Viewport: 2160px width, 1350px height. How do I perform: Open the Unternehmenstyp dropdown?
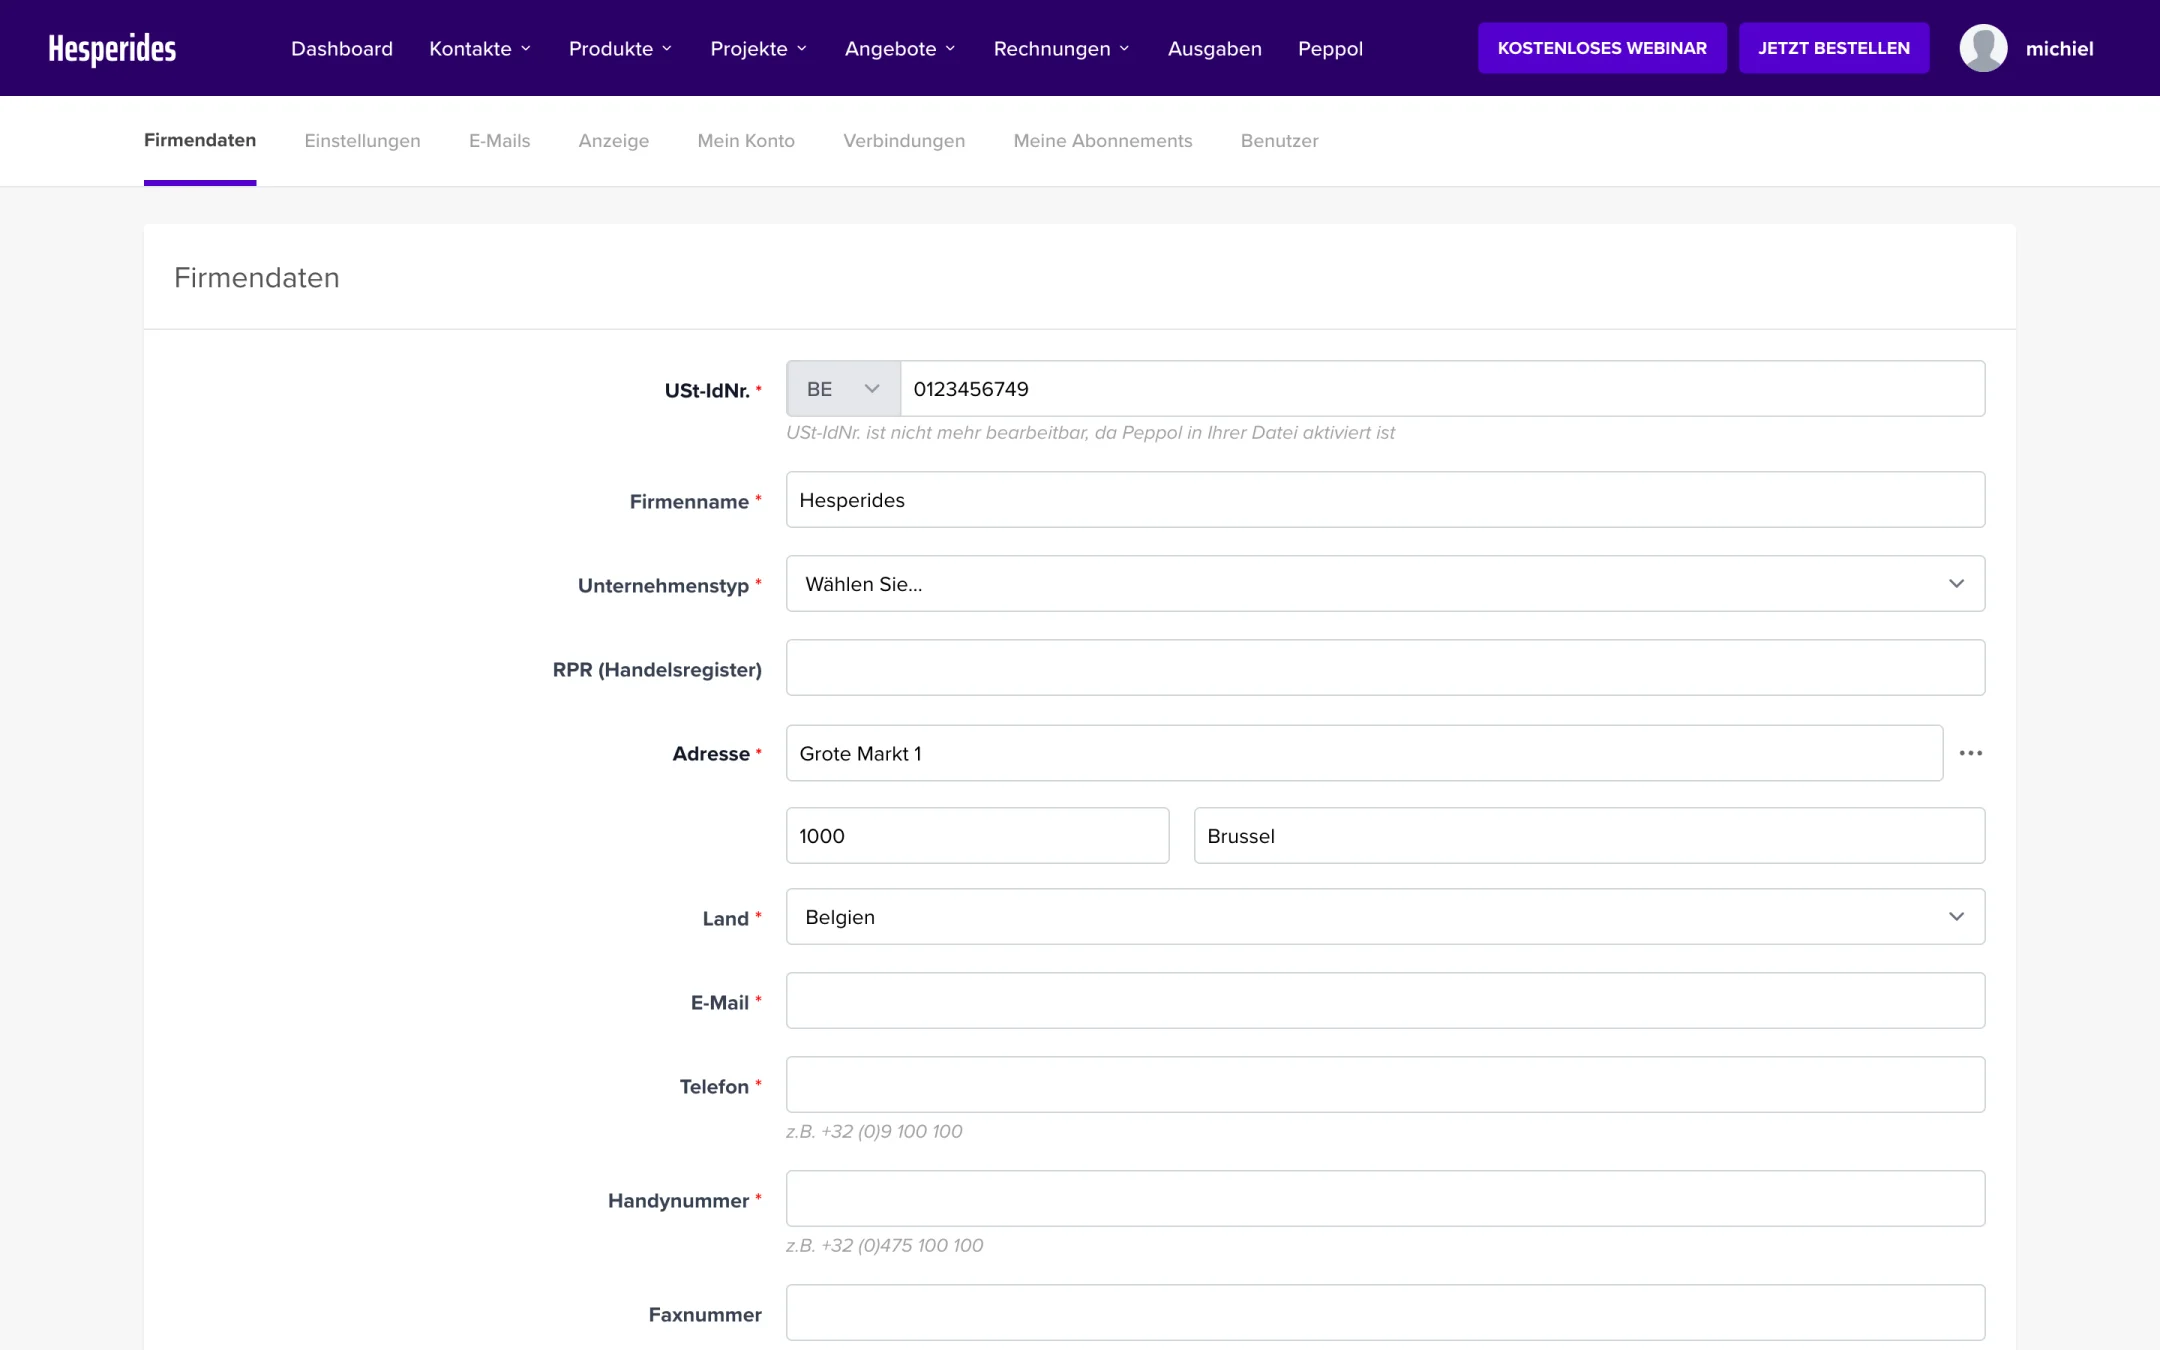coord(1385,584)
